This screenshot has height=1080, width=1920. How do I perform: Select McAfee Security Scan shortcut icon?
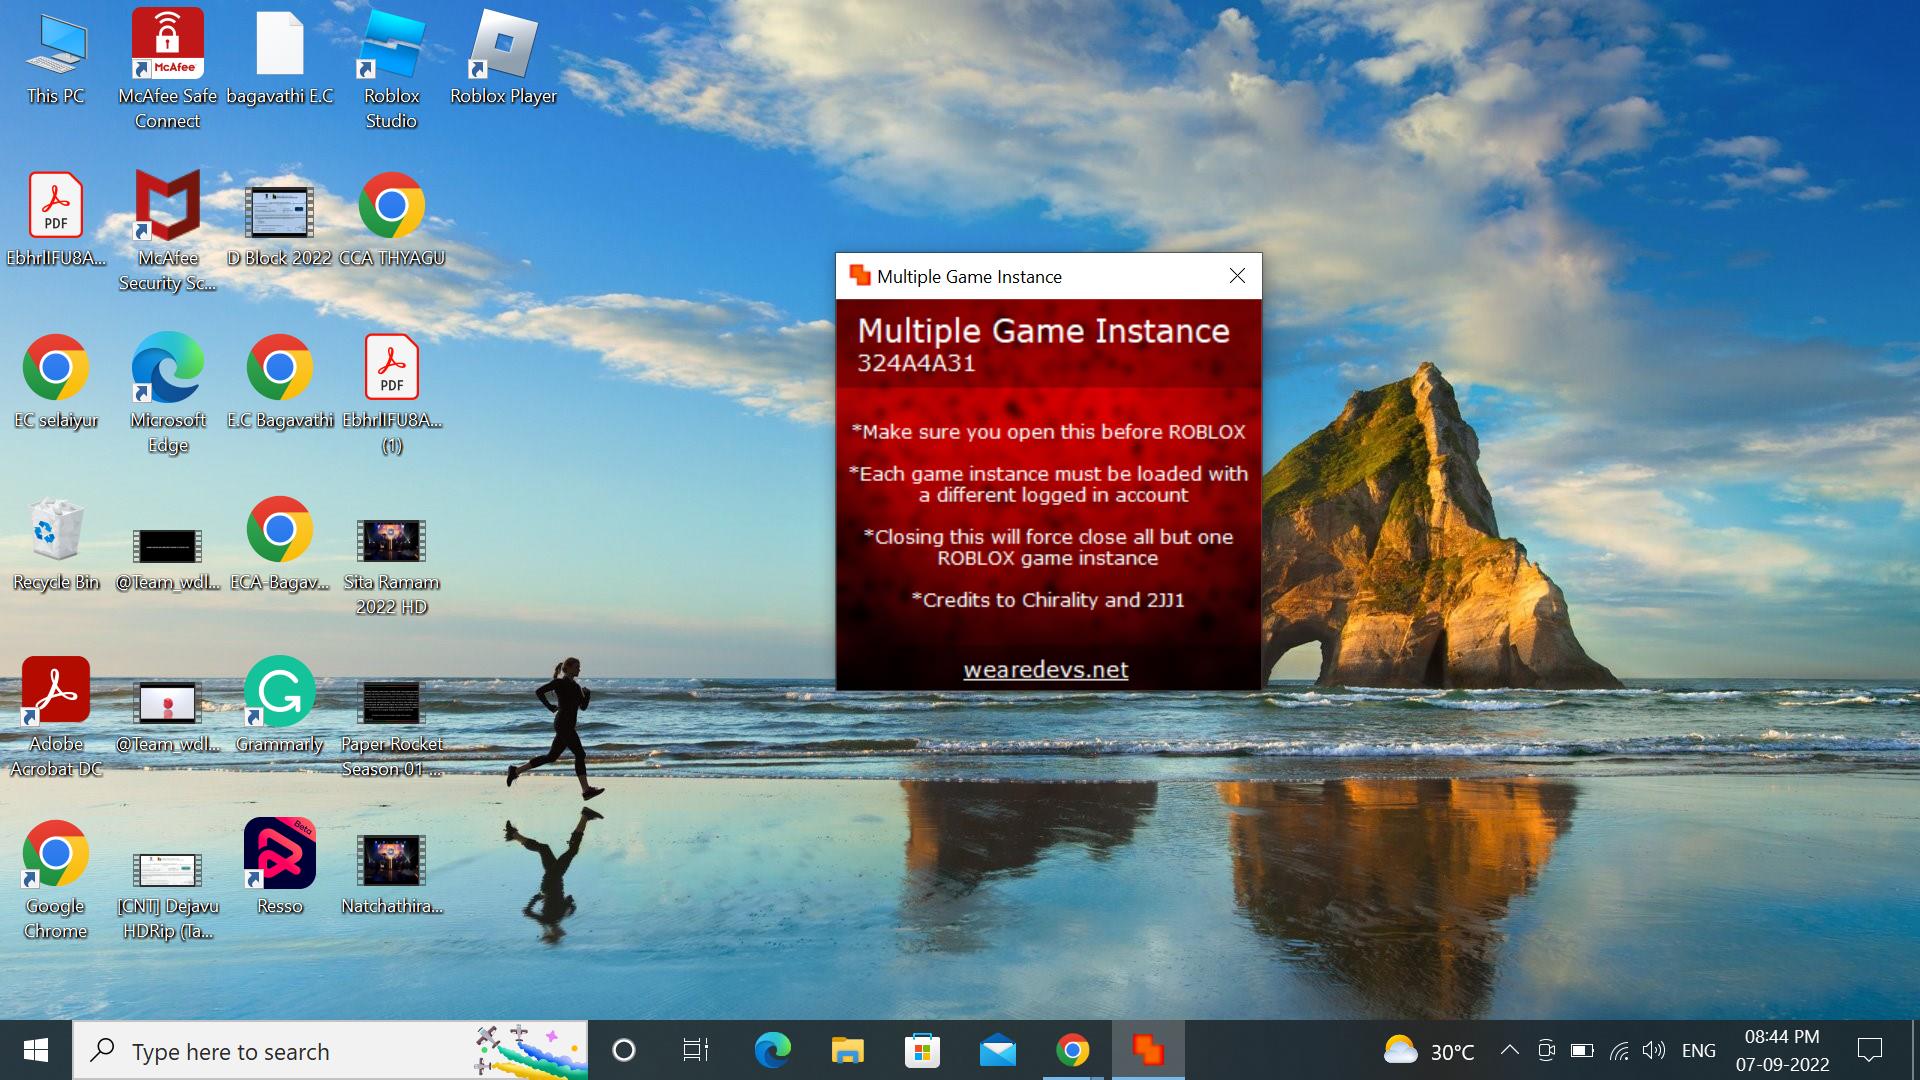pos(167,230)
